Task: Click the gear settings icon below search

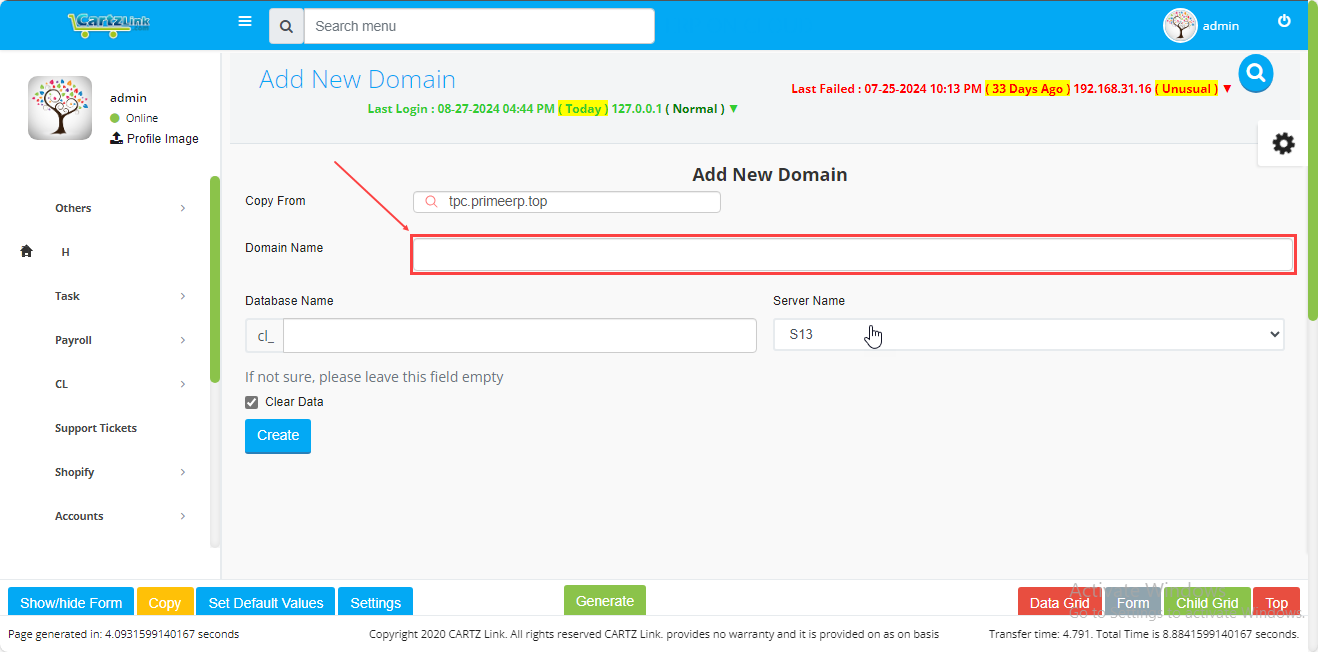Action: pyautogui.click(x=1283, y=143)
